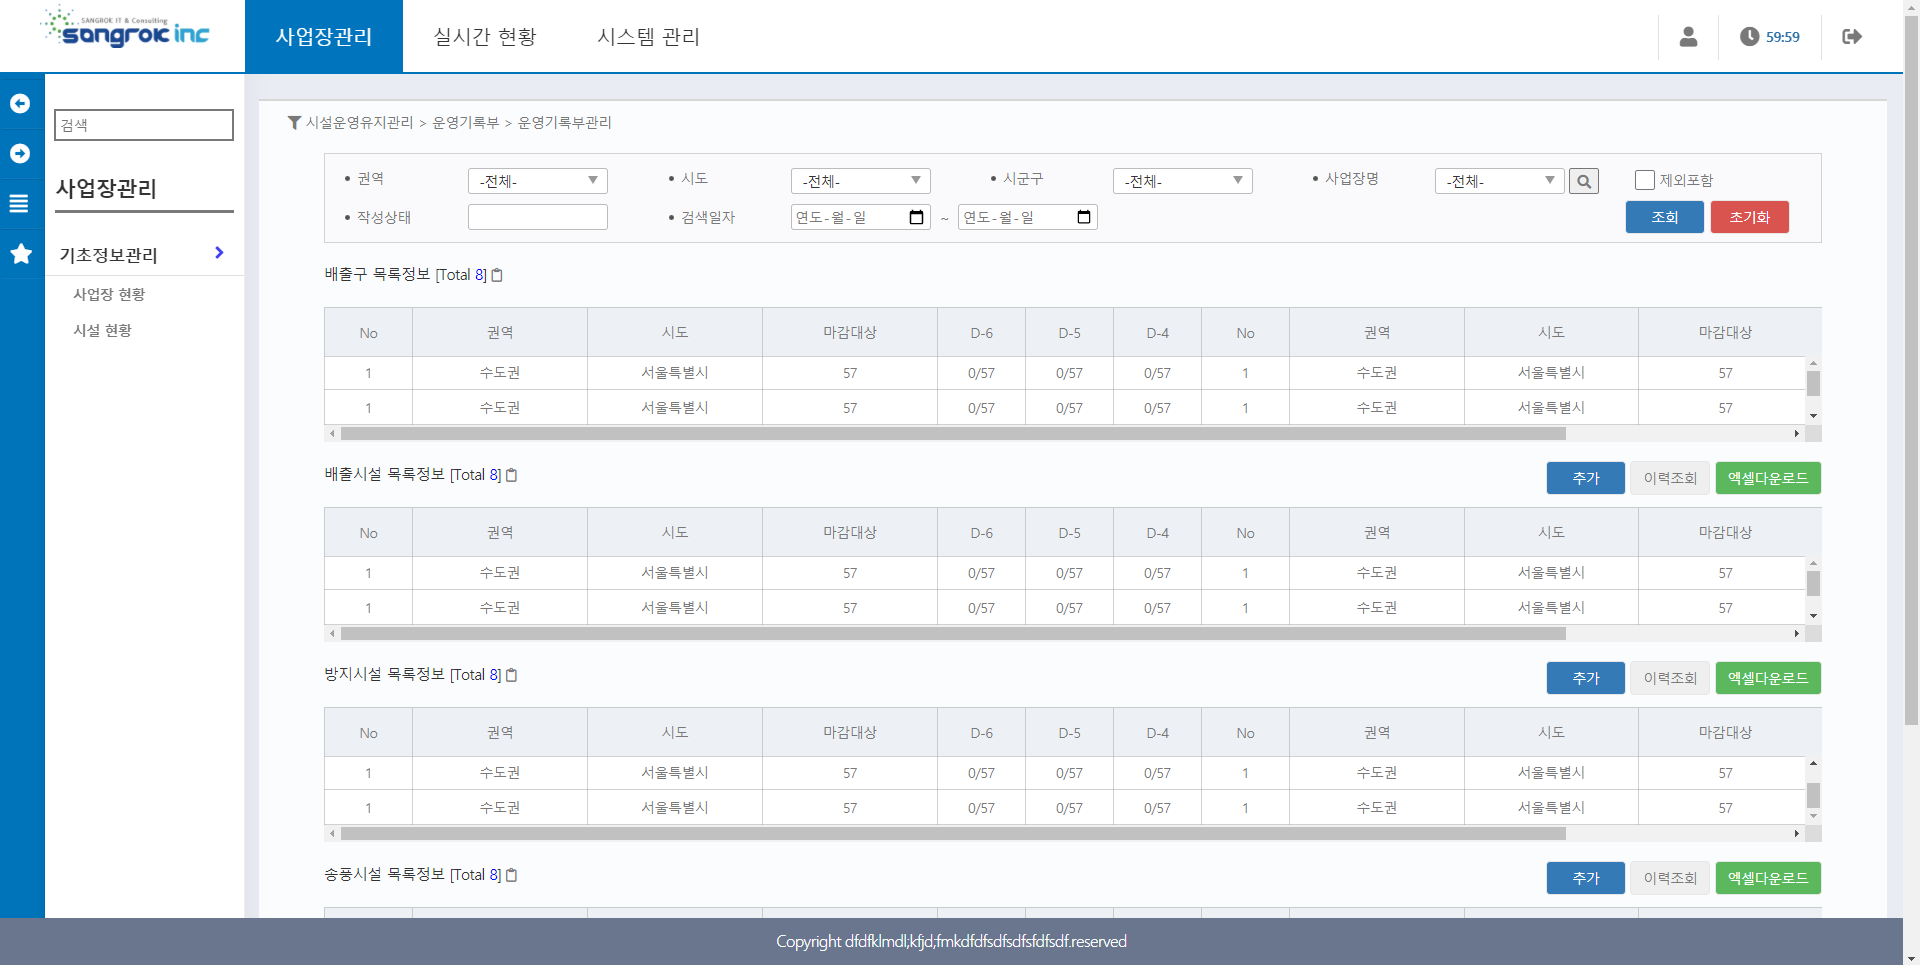Click clipboard icon beside 방지시설 목록정보
Image resolution: width=1920 pixels, height=965 pixels.
pos(511,675)
